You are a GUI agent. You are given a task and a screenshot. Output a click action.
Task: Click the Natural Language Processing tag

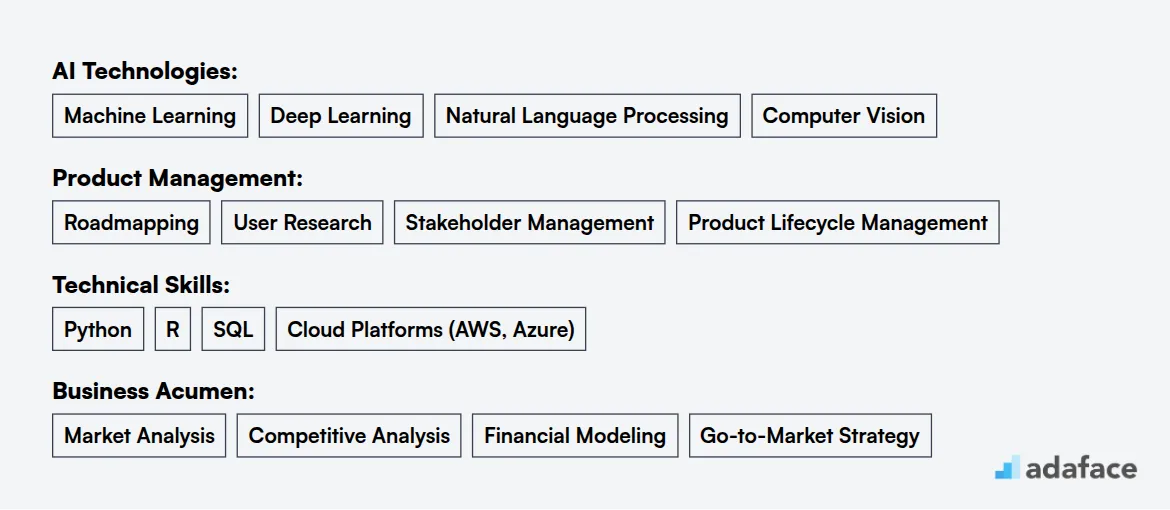[587, 116]
